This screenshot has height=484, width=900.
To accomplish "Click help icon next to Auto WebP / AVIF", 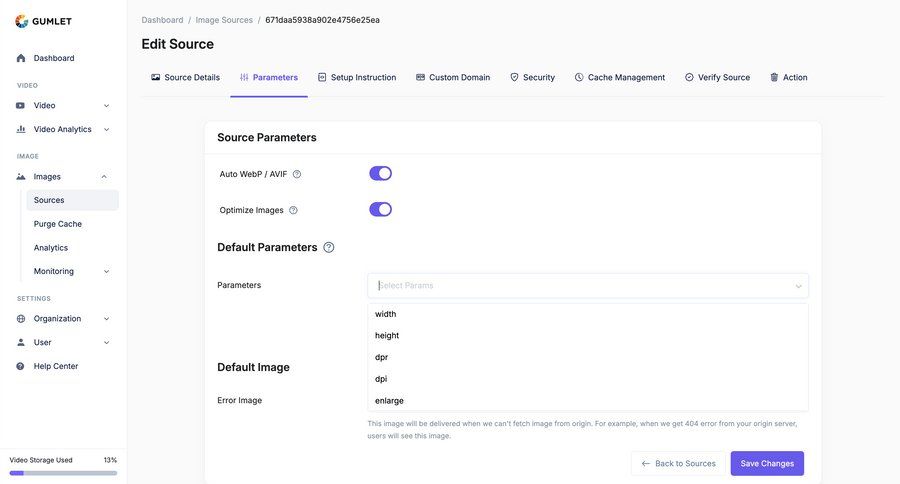I will point(297,174).
